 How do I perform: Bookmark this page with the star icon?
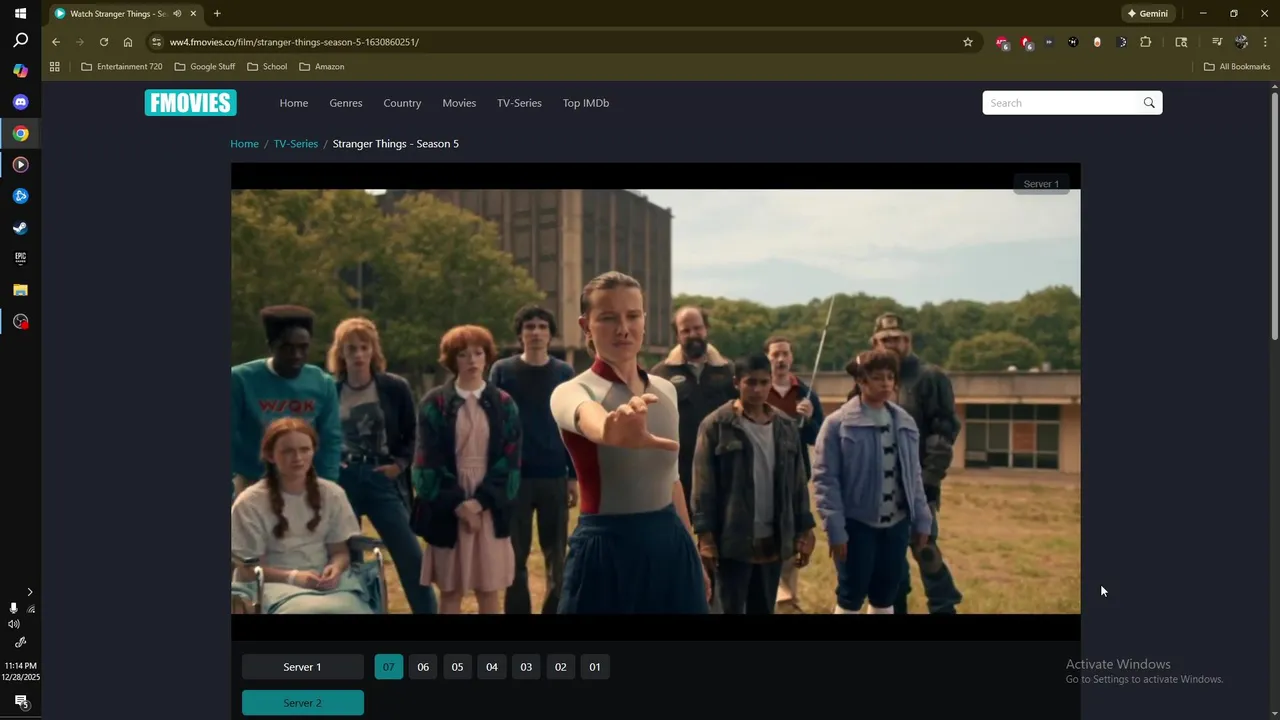[x=968, y=42]
